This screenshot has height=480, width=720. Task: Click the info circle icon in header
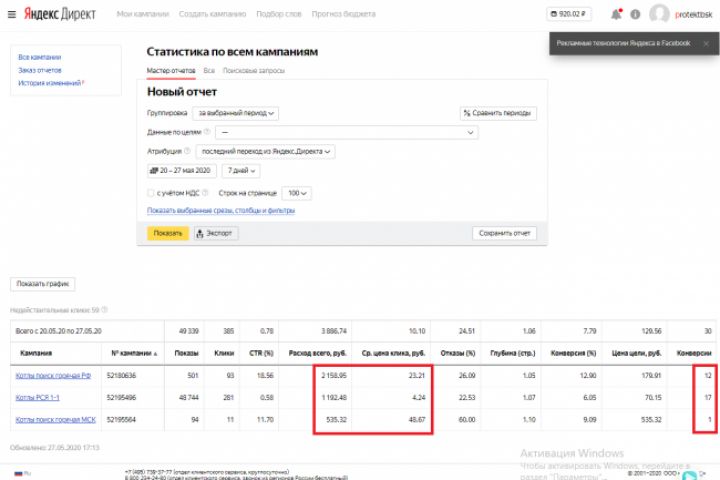(635, 14)
